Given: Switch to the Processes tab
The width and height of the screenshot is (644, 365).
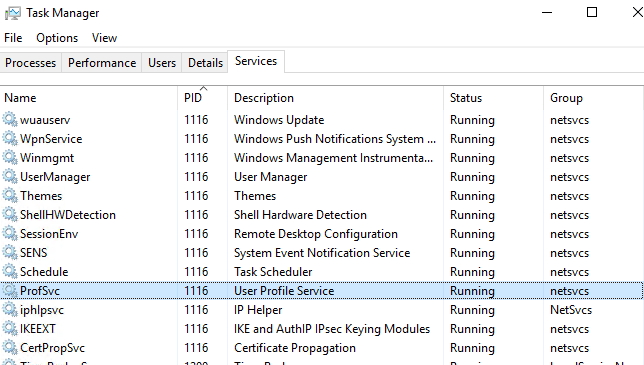Looking at the screenshot, I should [30, 63].
